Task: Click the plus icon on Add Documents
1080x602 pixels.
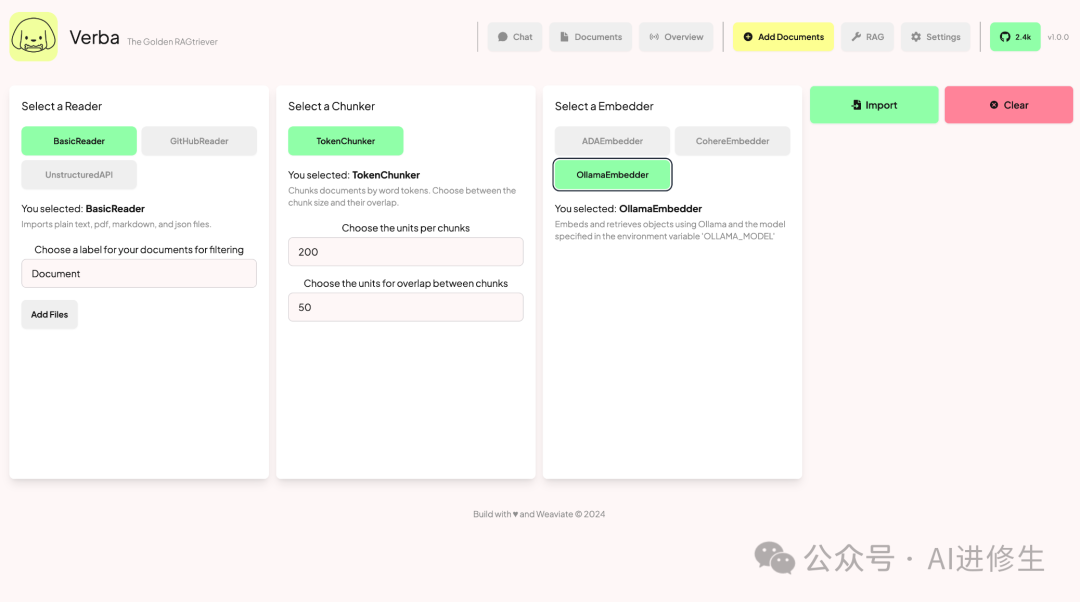Action: (748, 37)
